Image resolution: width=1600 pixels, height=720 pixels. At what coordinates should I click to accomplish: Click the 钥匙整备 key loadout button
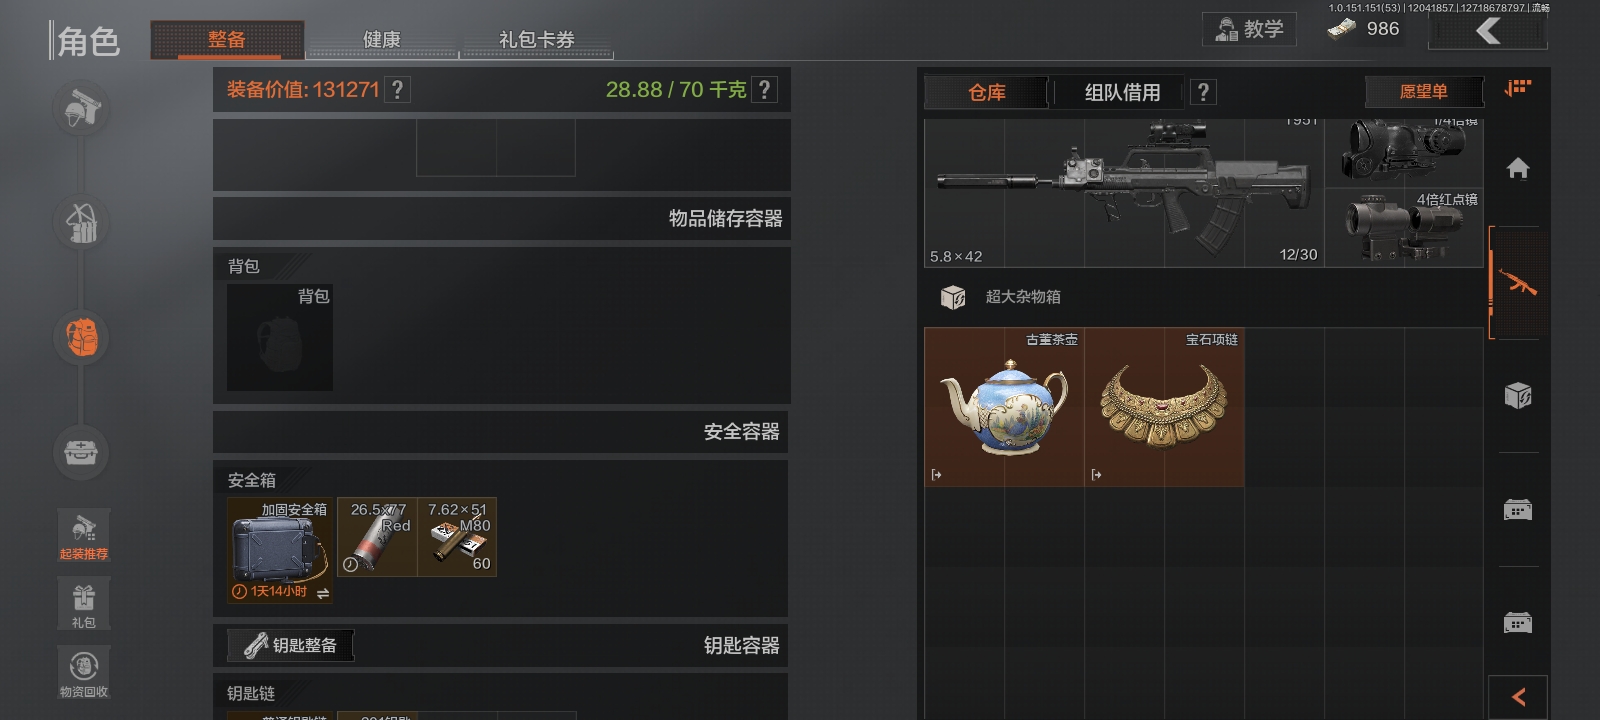coord(291,645)
